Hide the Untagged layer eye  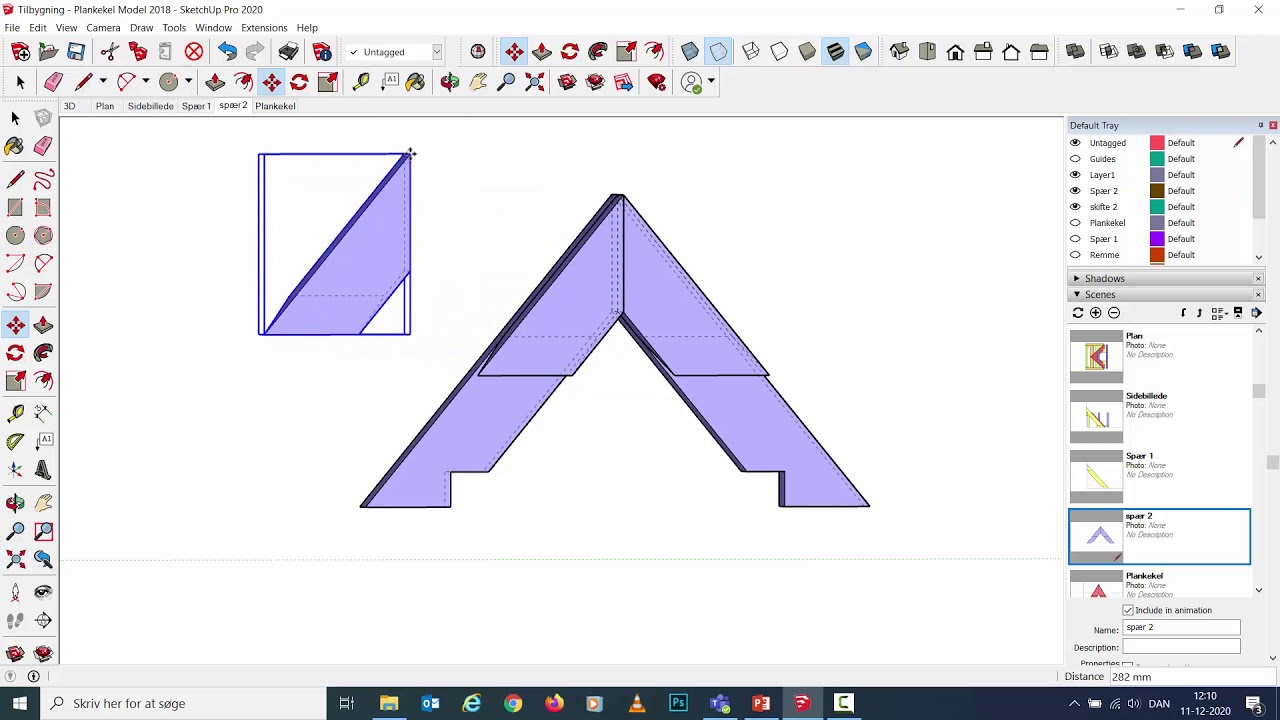coord(1075,143)
